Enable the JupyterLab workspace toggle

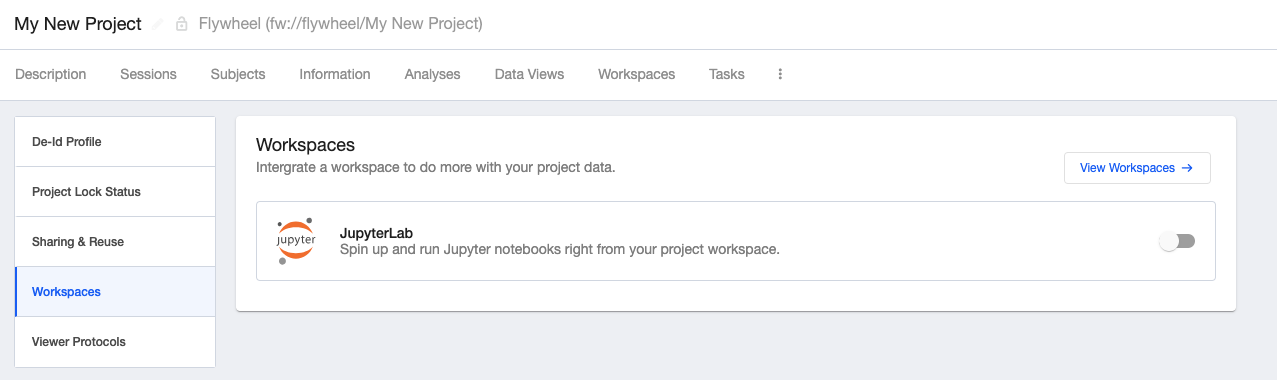pos(1177,241)
